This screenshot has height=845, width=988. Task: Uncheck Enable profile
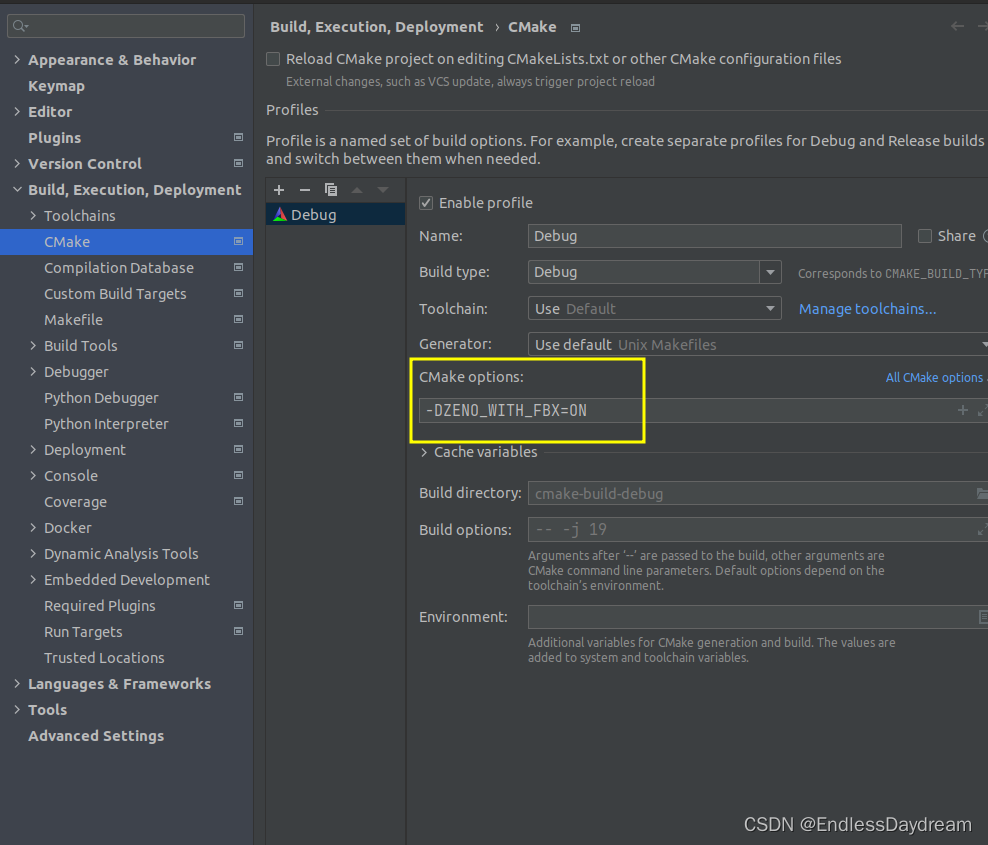[x=426, y=203]
